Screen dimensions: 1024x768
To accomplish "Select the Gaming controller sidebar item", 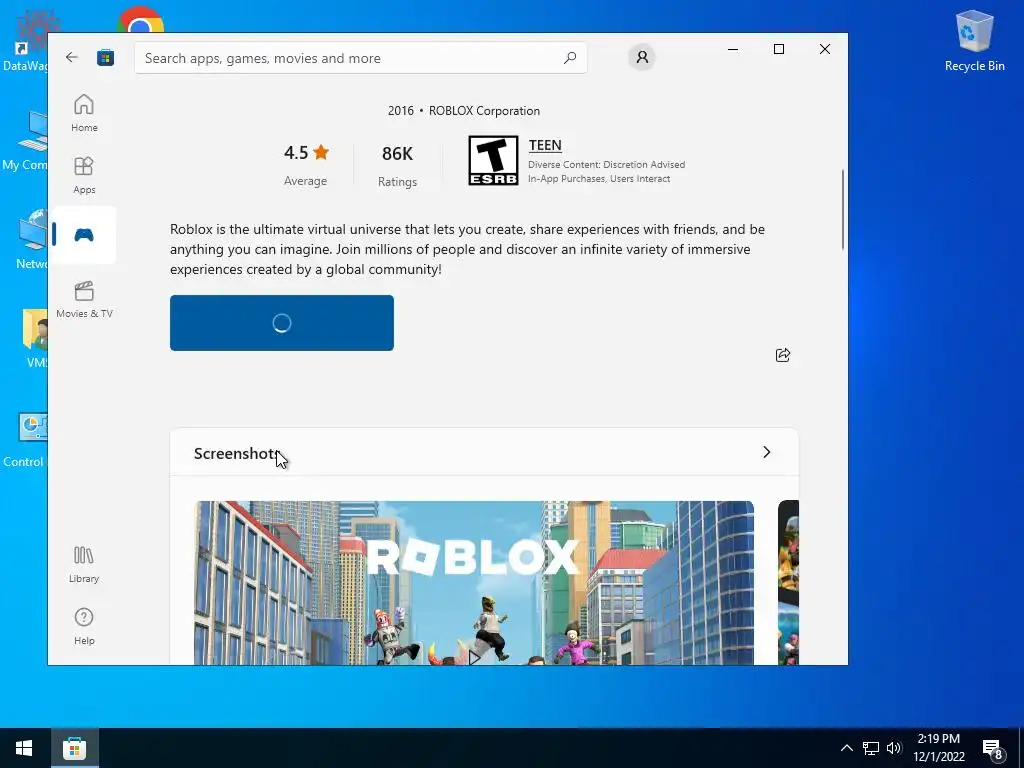I will tap(84, 235).
